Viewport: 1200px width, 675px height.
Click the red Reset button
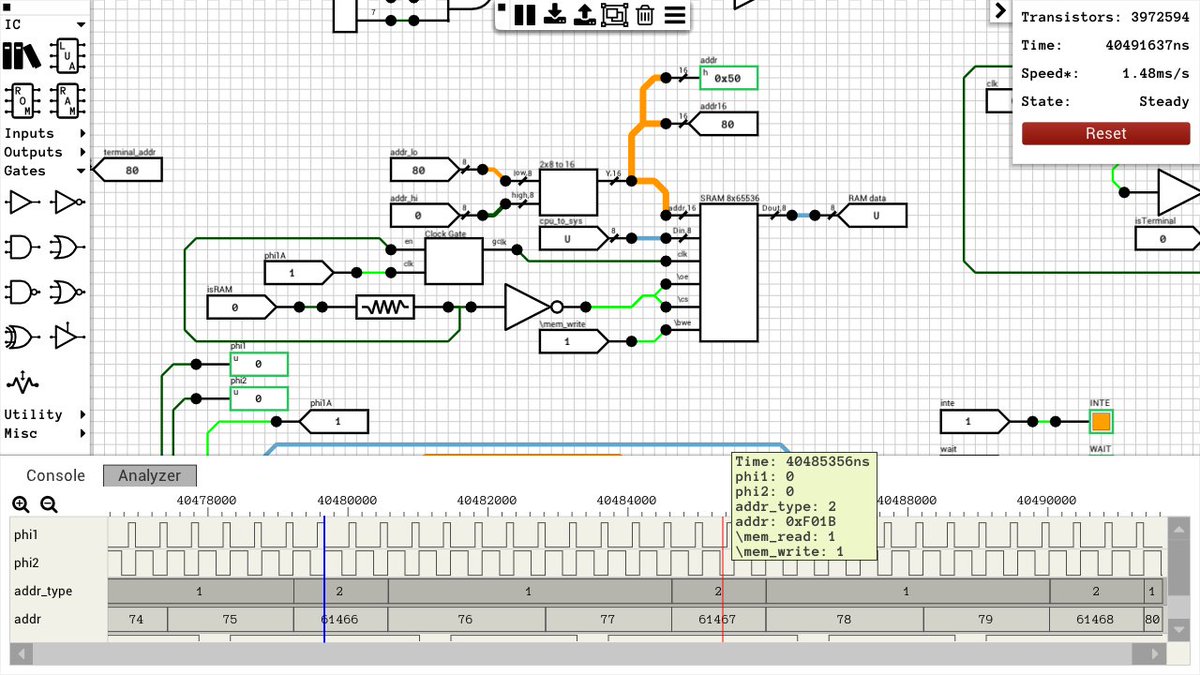[x=1105, y=133]
